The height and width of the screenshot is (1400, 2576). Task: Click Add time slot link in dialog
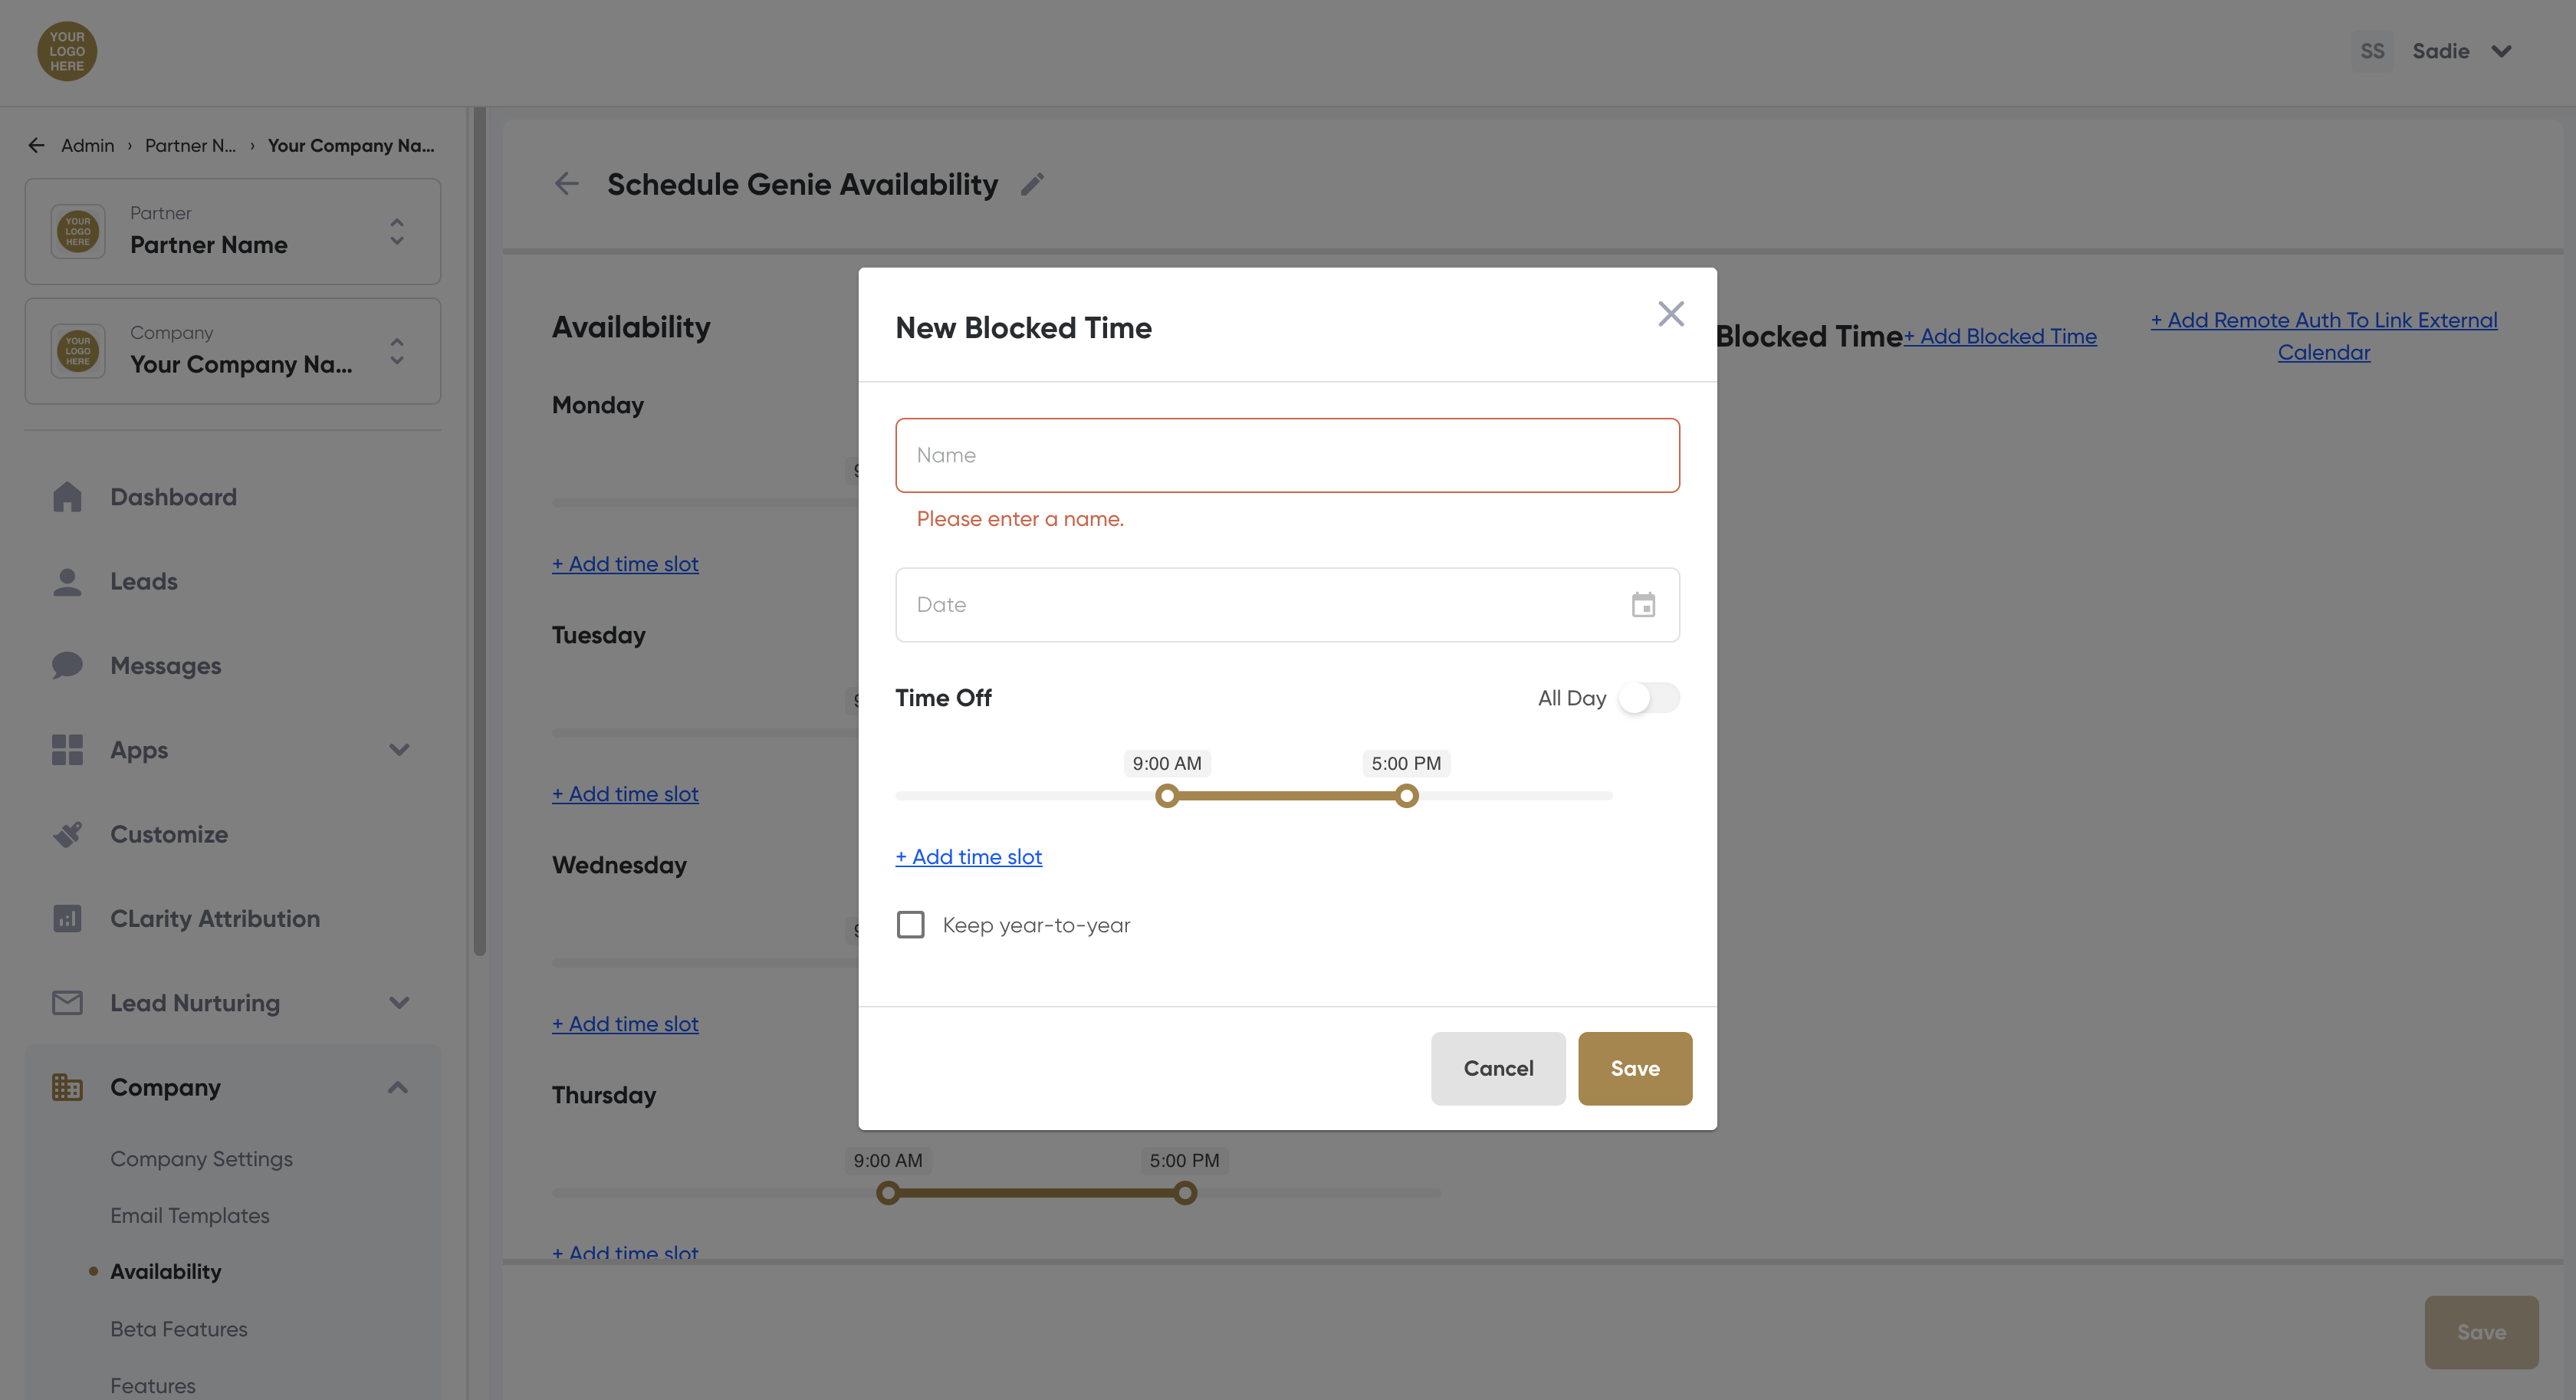click(x=968, y=857)
